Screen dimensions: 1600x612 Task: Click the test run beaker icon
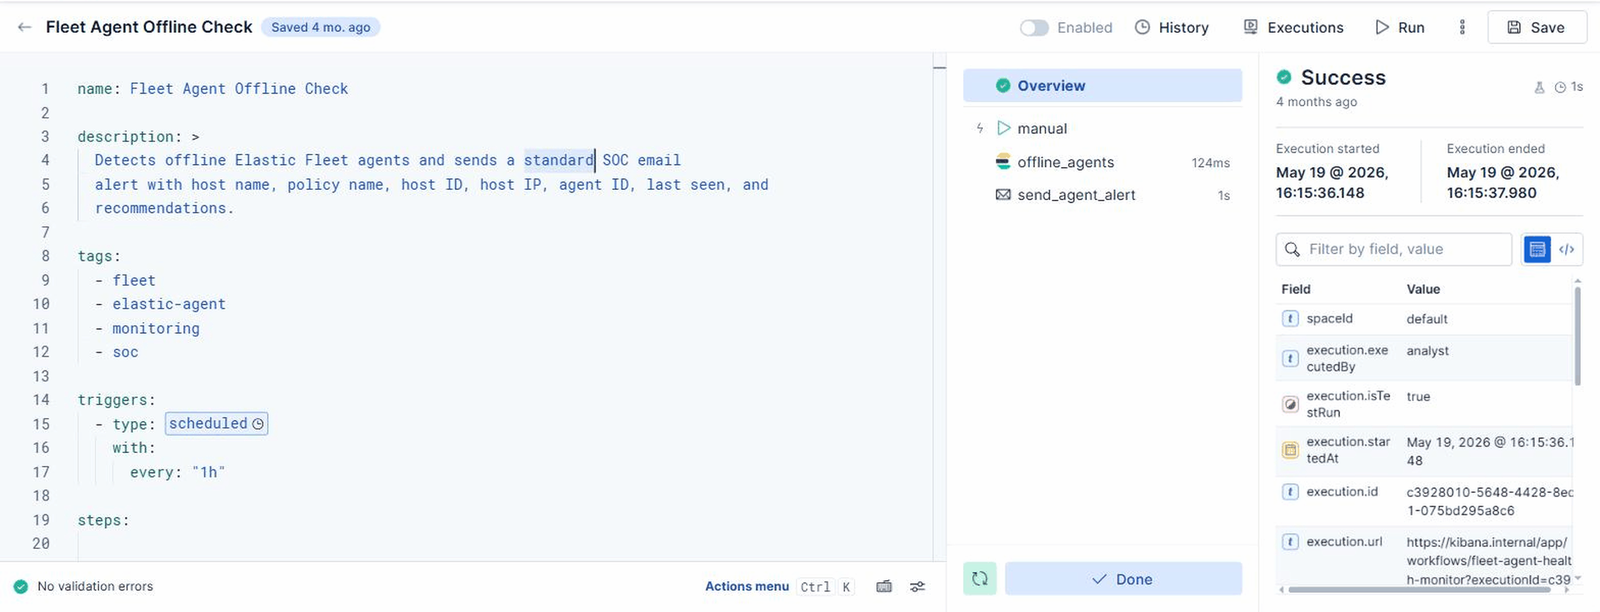pyautogui.click(x=1539, y=88)
